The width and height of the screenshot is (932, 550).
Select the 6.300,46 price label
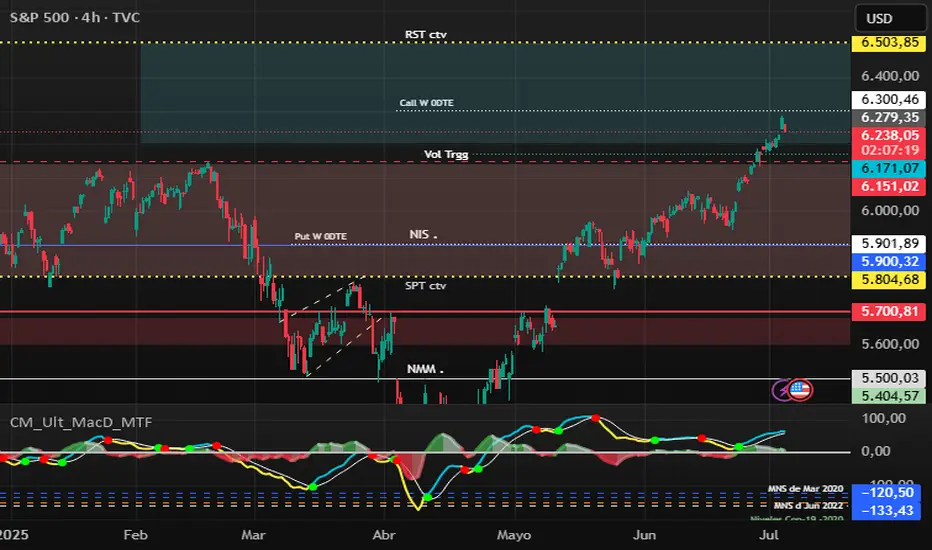(890, 99)
